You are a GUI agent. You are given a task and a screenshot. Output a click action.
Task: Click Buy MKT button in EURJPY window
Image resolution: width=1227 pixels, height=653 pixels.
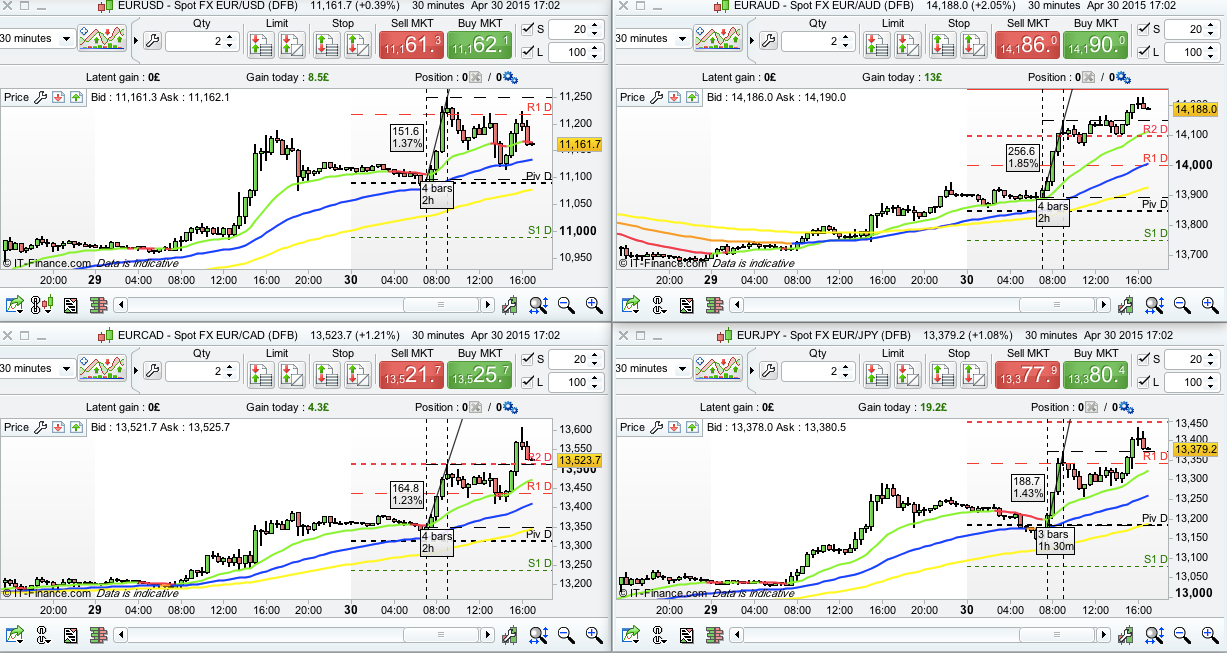(1095, 375)
